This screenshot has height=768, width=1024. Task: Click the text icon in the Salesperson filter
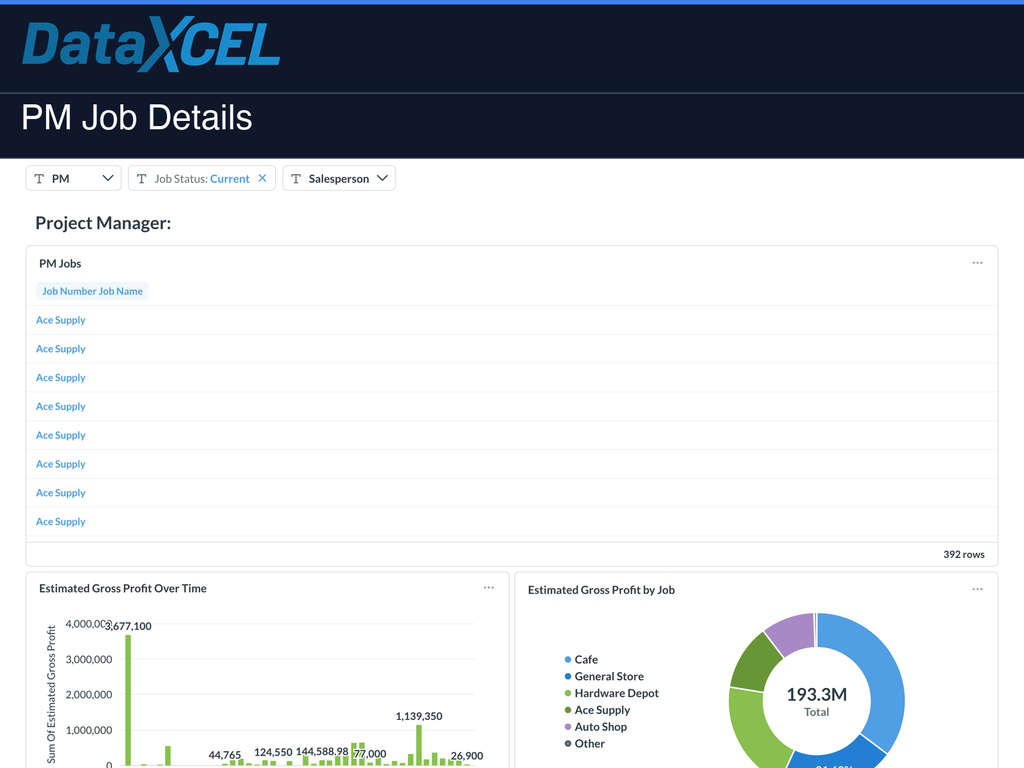296,179
